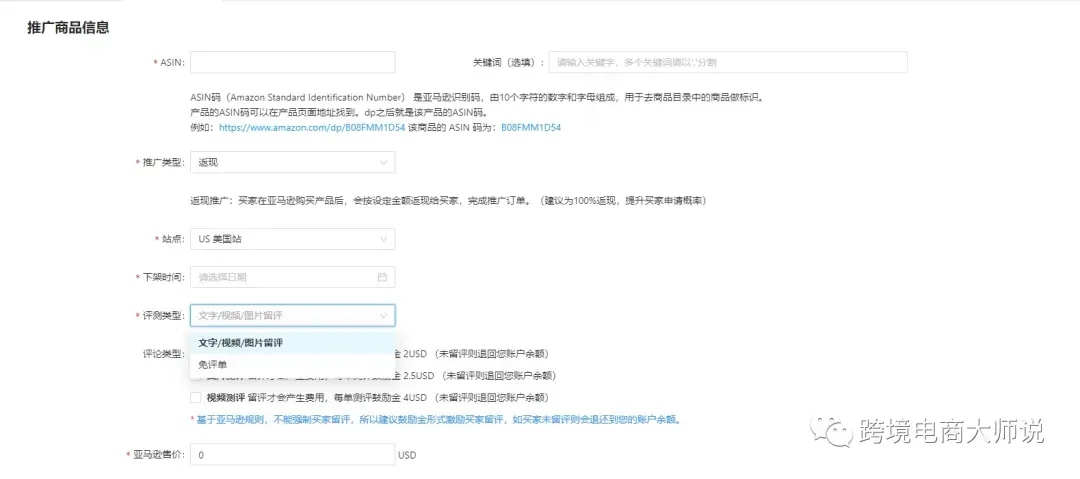The width and height of the screenshot is (1080, 479).
Task: Click the blue B08FMM1D54 ASIN code link
Action: [531, 128]
